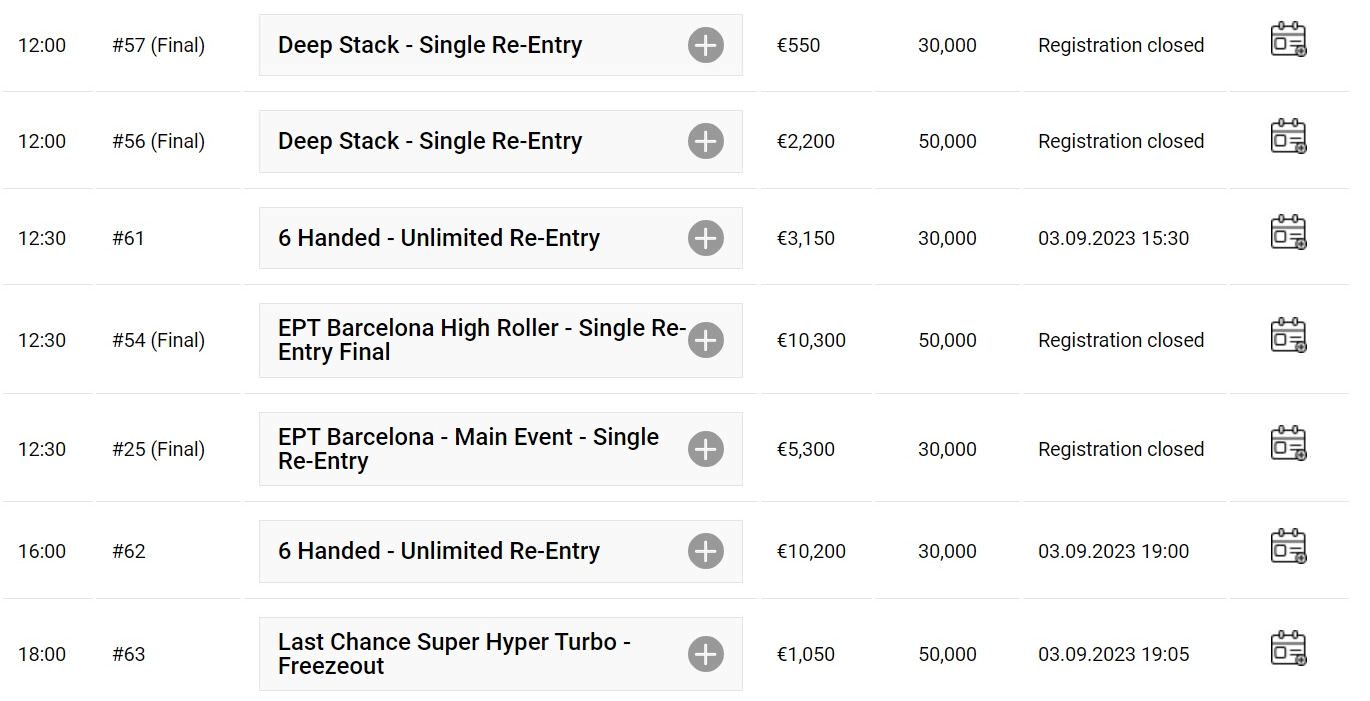
Task: Add EPT Main Event #25 to calendar
Action: click(x=1288, y=443)
